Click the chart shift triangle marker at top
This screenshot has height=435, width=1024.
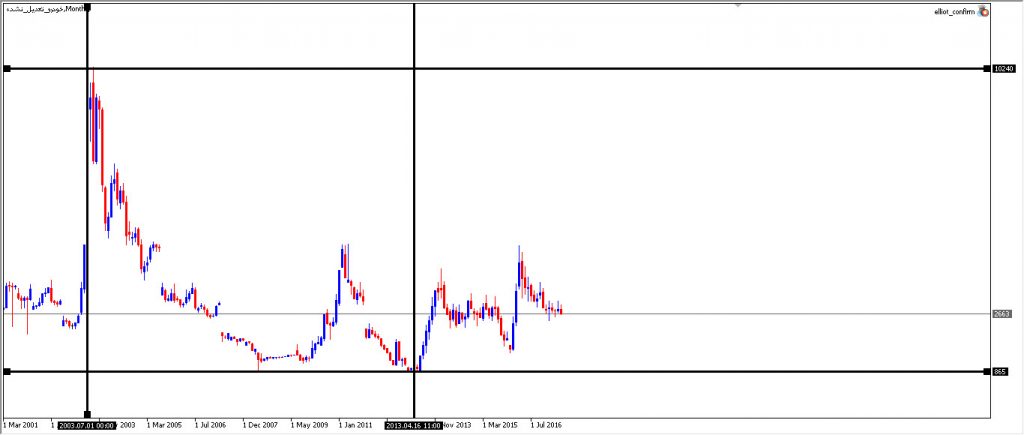tap(738, 5)
